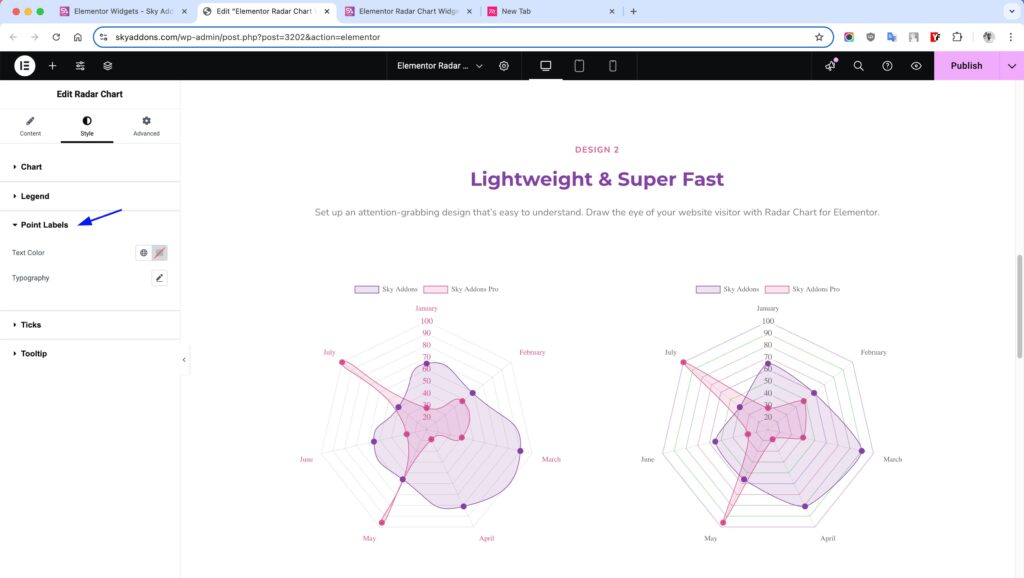Open Google Translate extension icon

891,37
